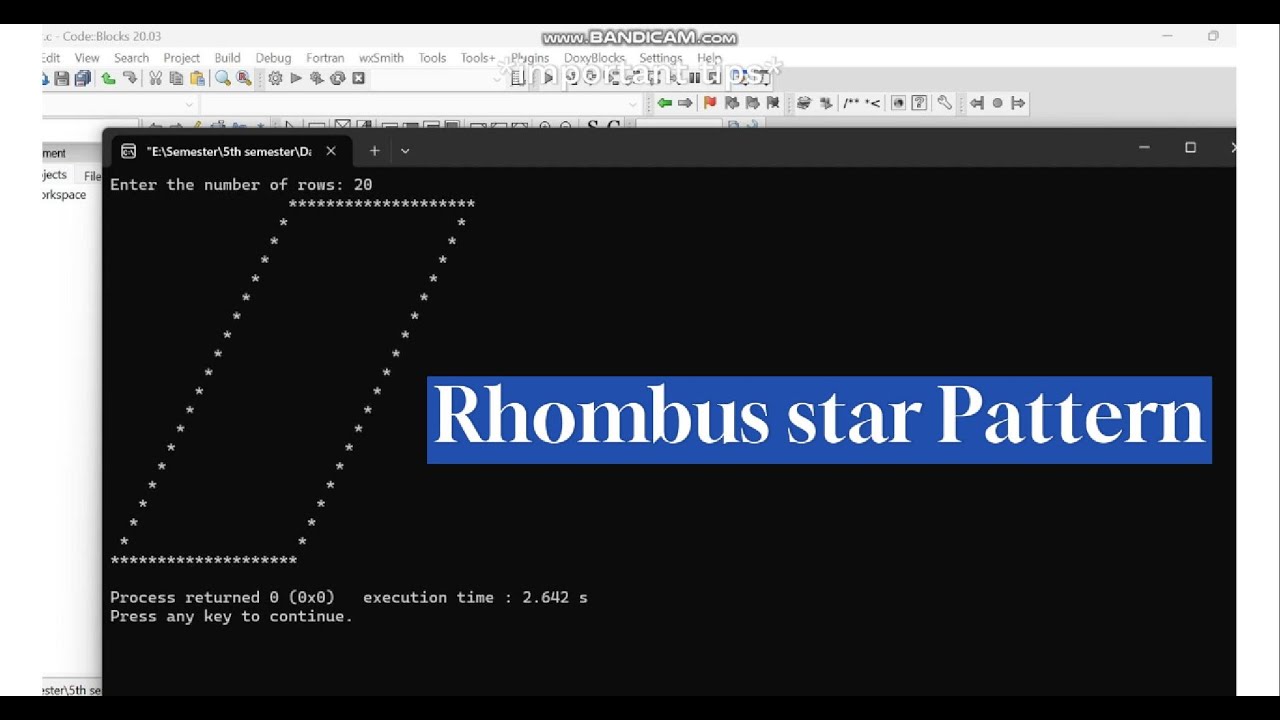Click 'execution time : 2.642 s' text
1280x720 pixels.
click(x=475, y=597)
